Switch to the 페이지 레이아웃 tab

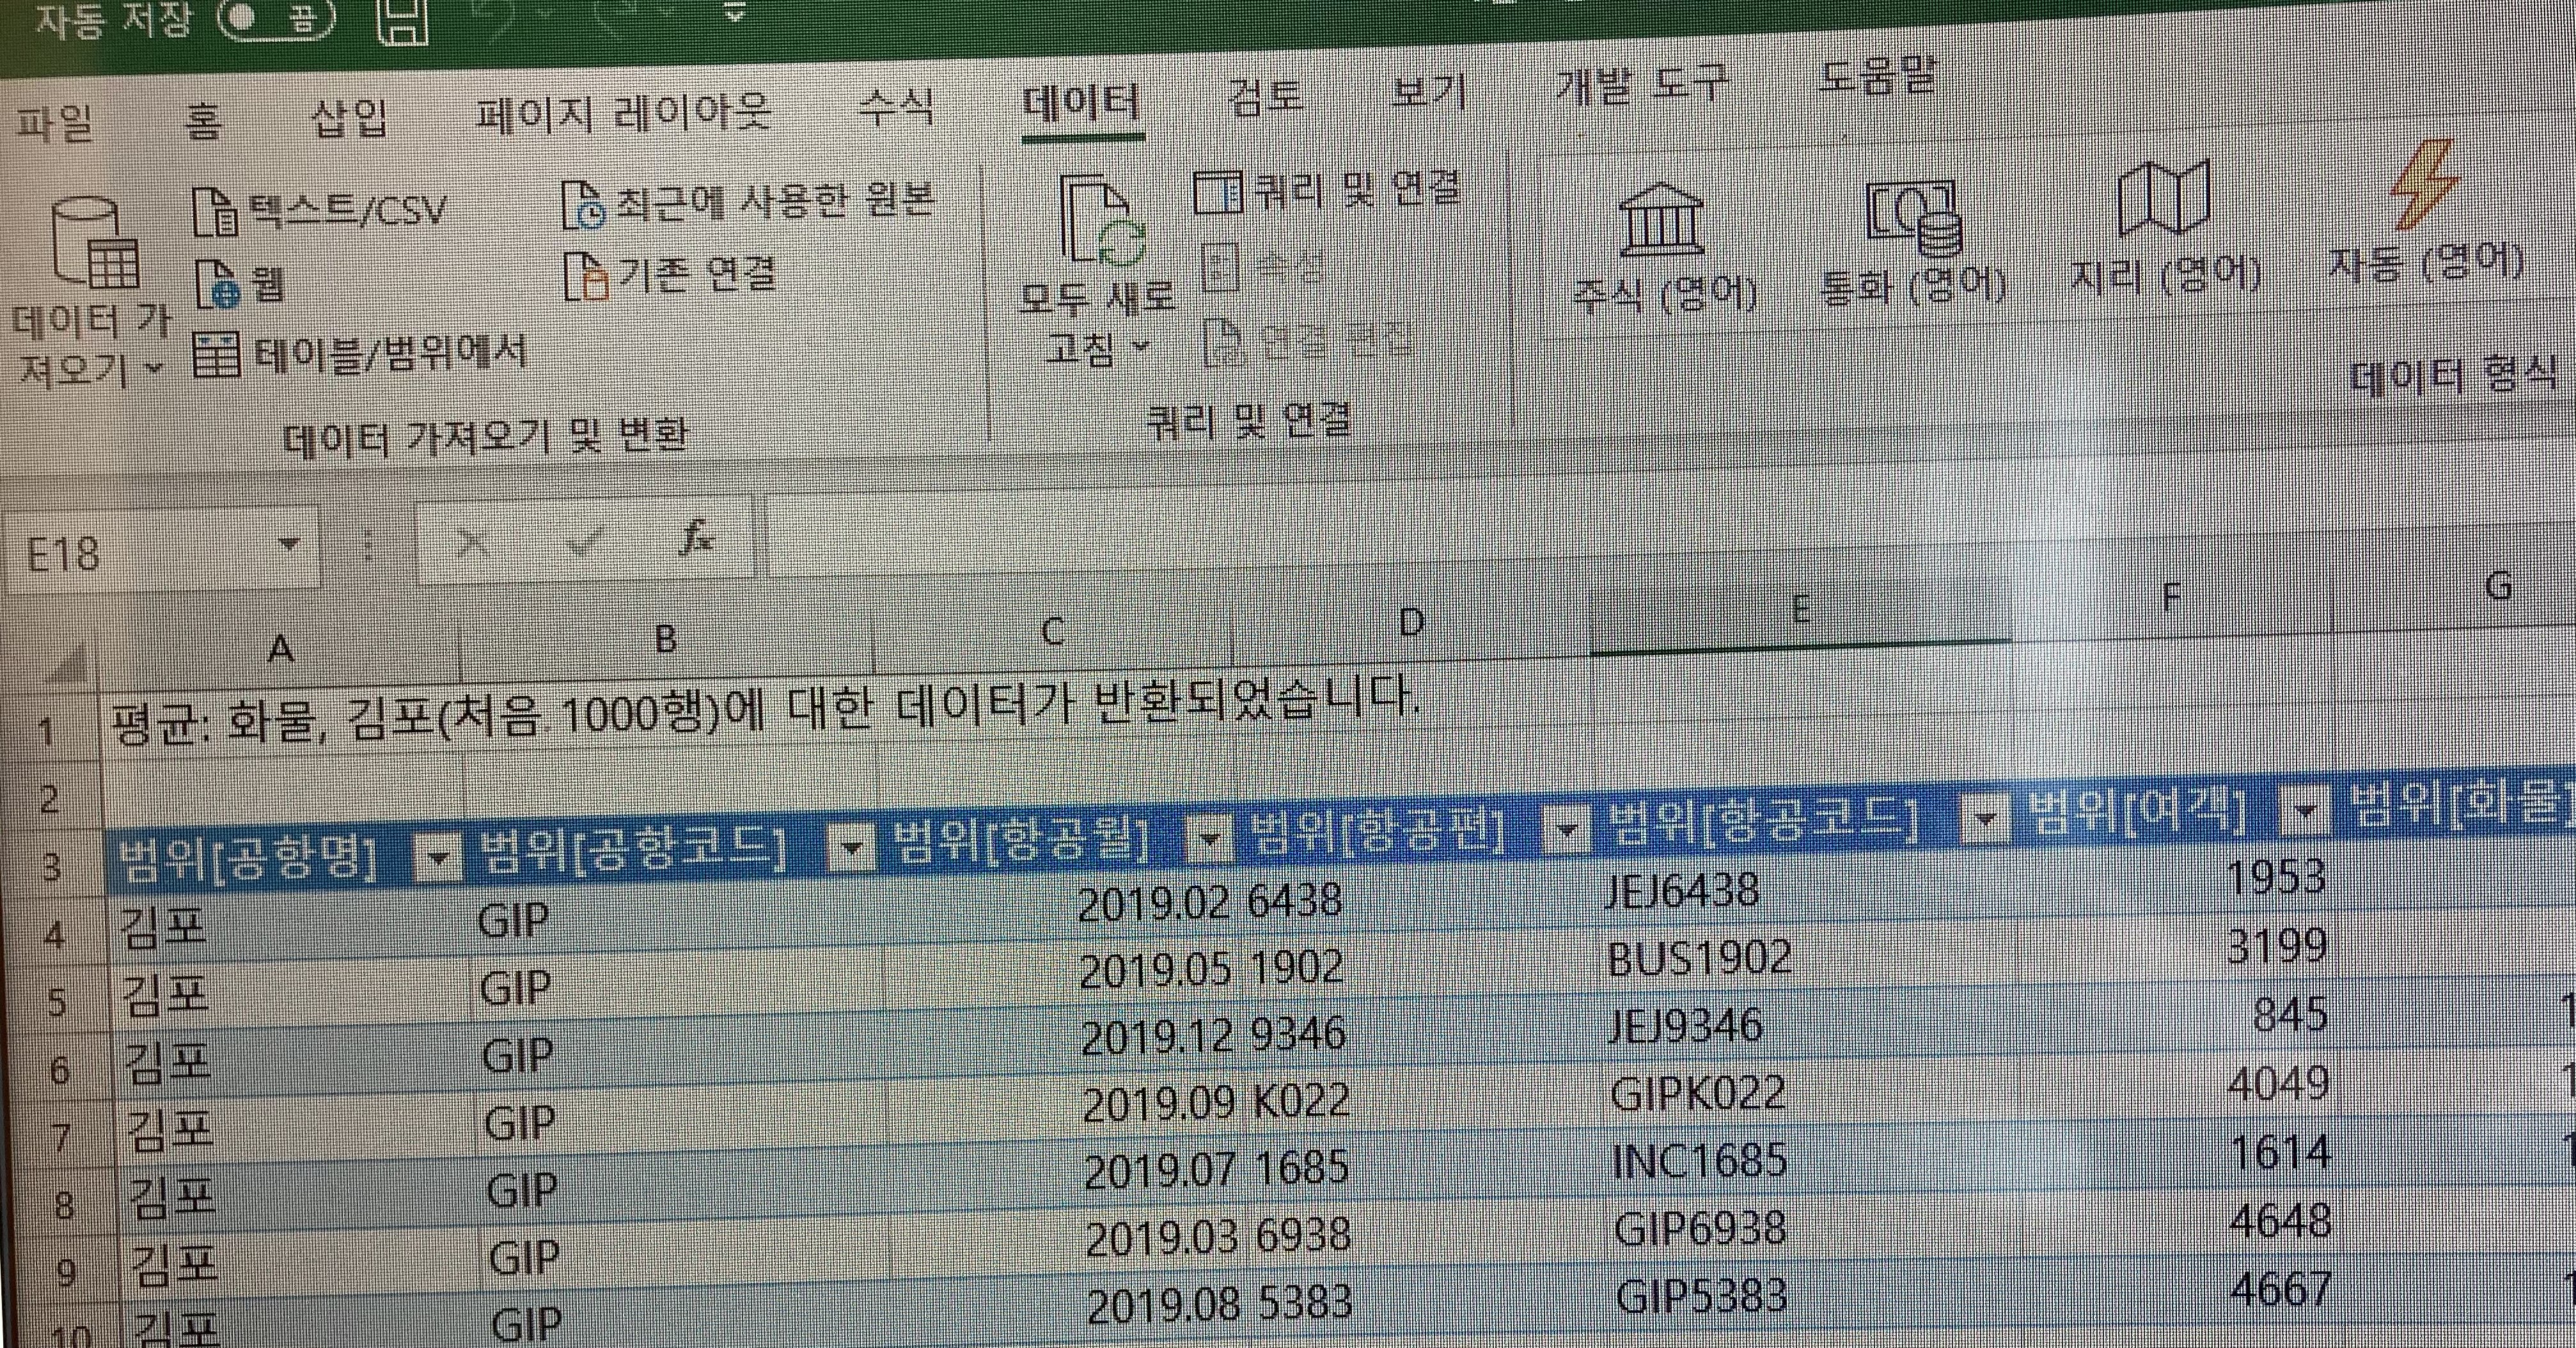pyautogui.click(x=622, y=115)
